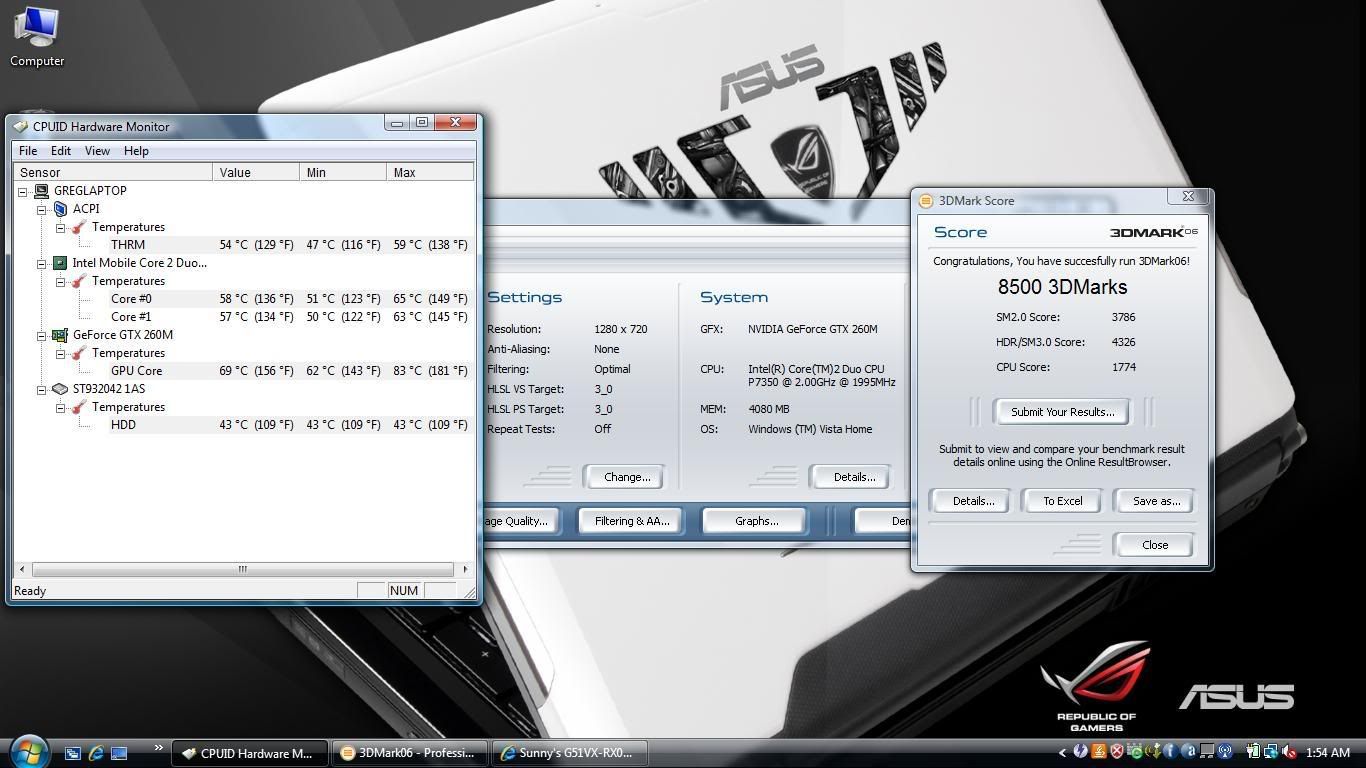Click the 3DMark Score window title icon
This screenshot has height=768, width=1366.
point(926,200)
